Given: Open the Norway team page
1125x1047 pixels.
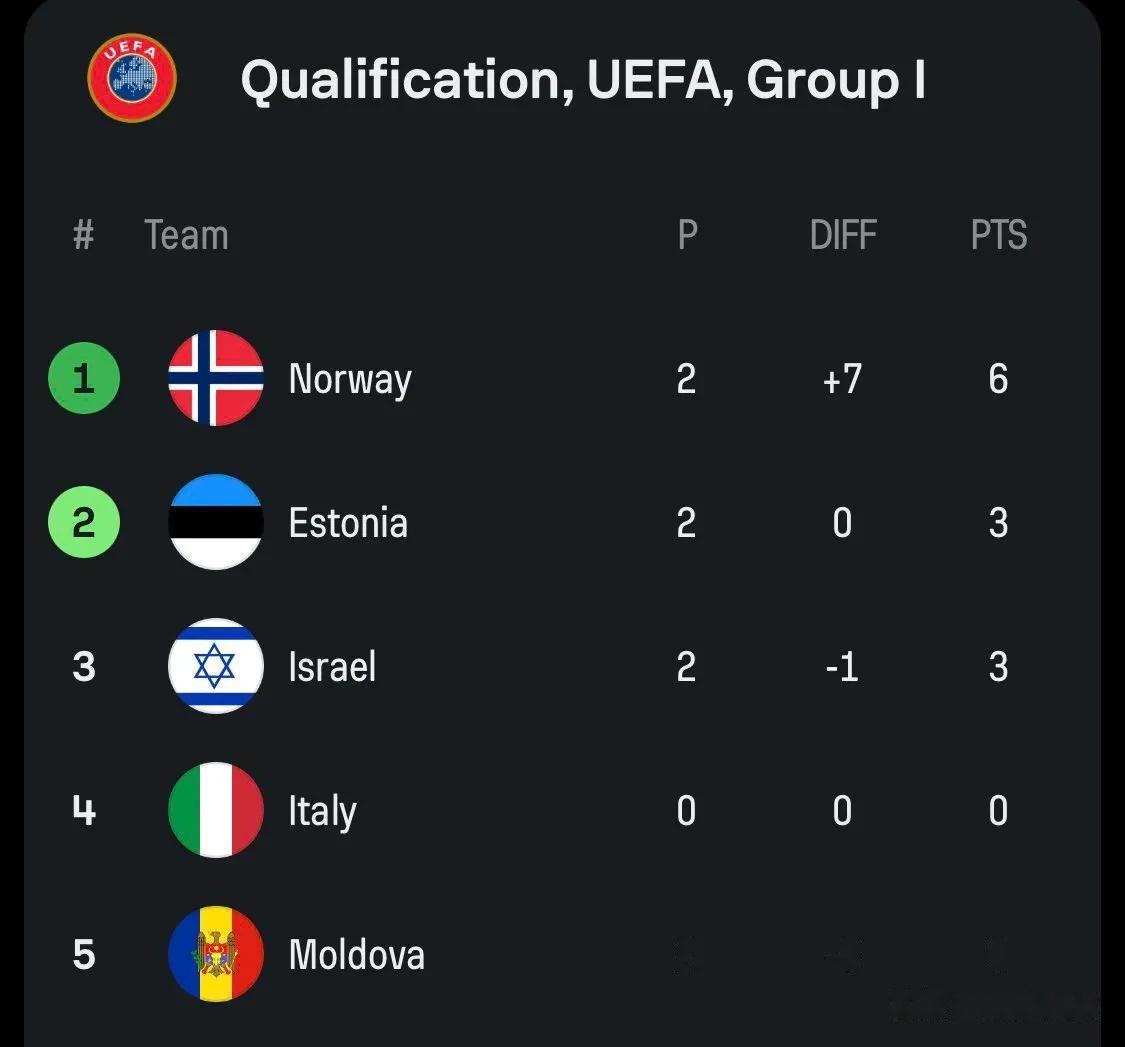Looking at the screenshot, I should tap(350, 380).
